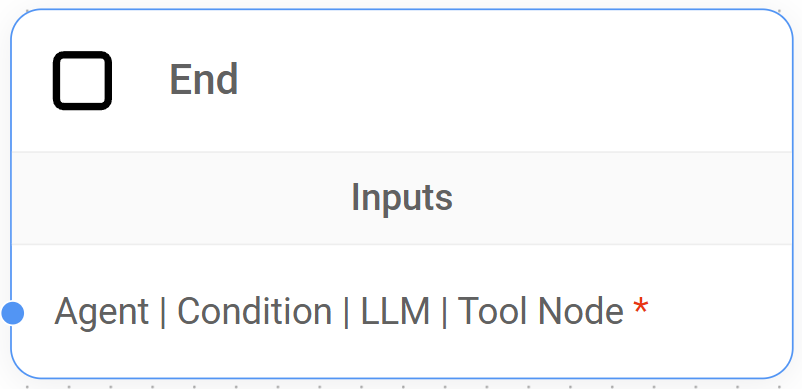Click the separator between Condition and LLM

pos(346,312)
